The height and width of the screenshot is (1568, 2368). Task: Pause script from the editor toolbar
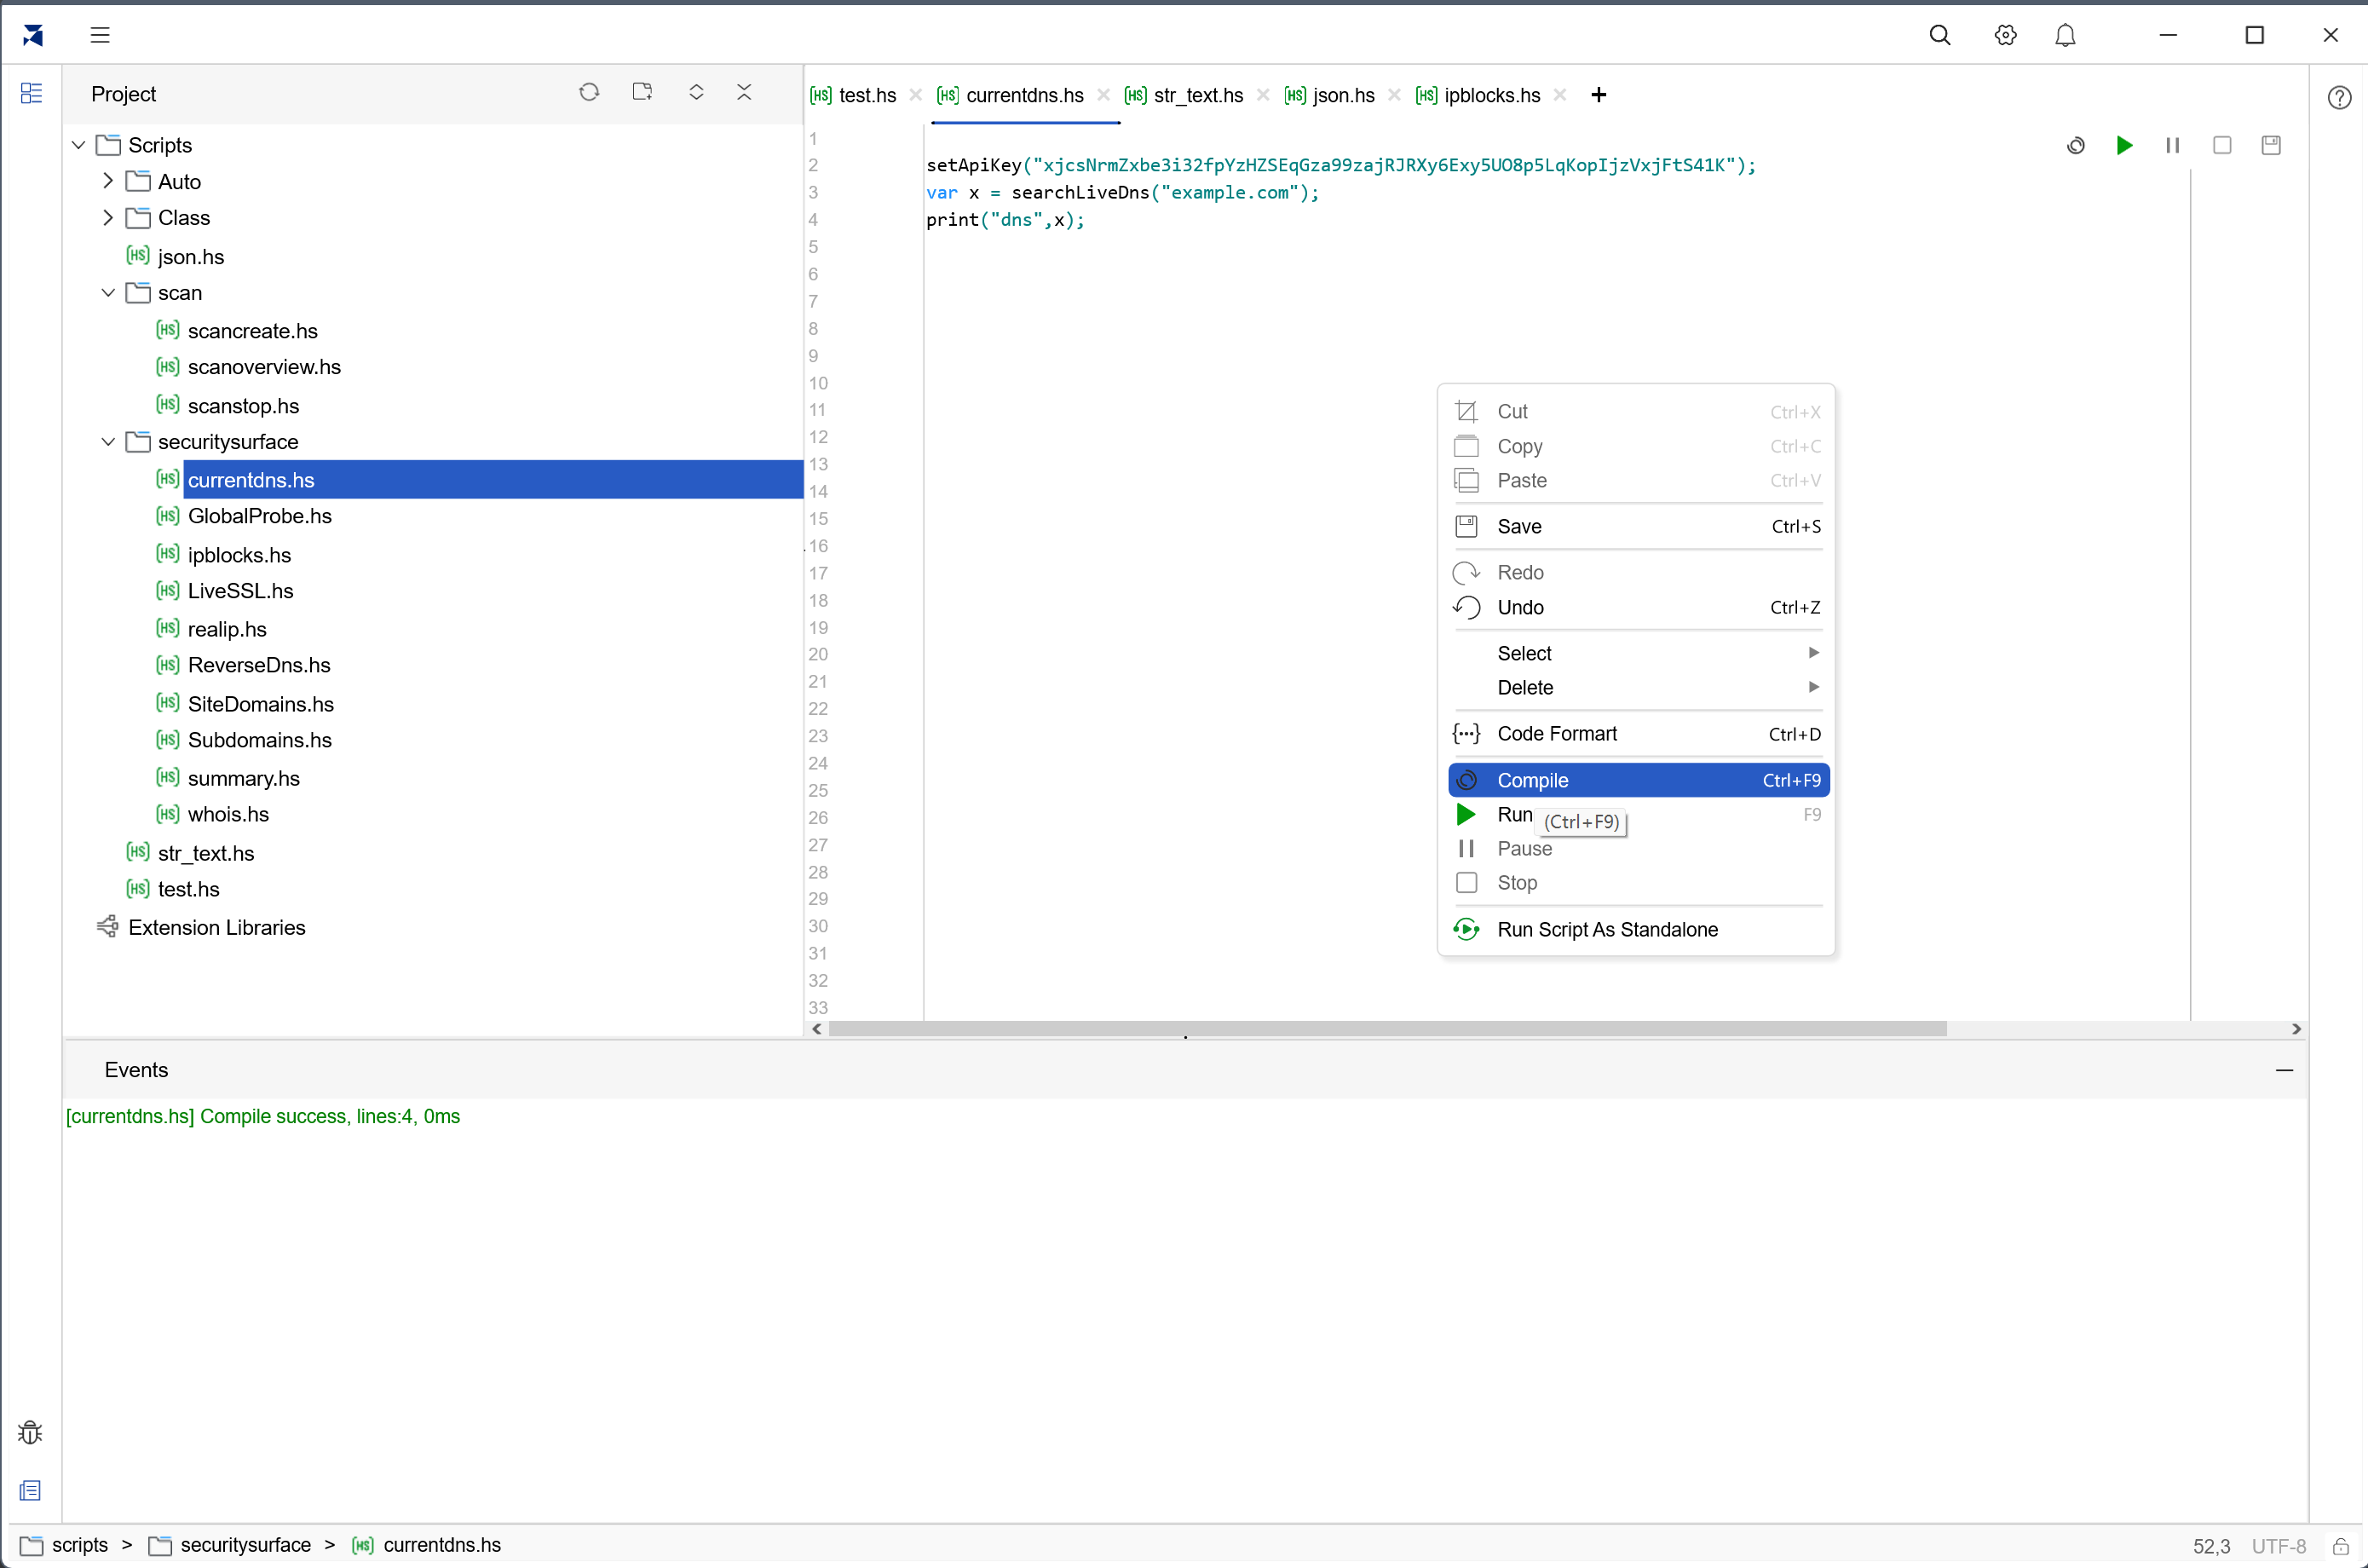point(2172,145)
